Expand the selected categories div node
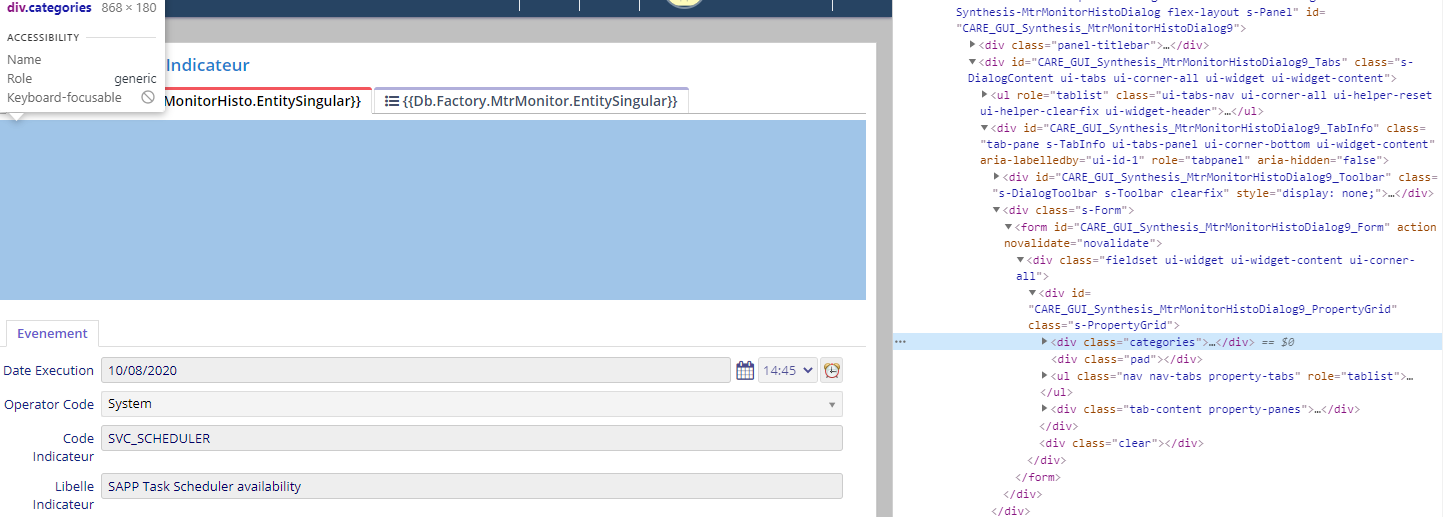Viewport: 1443px width, 517px height. click(x=1045, y=342)
